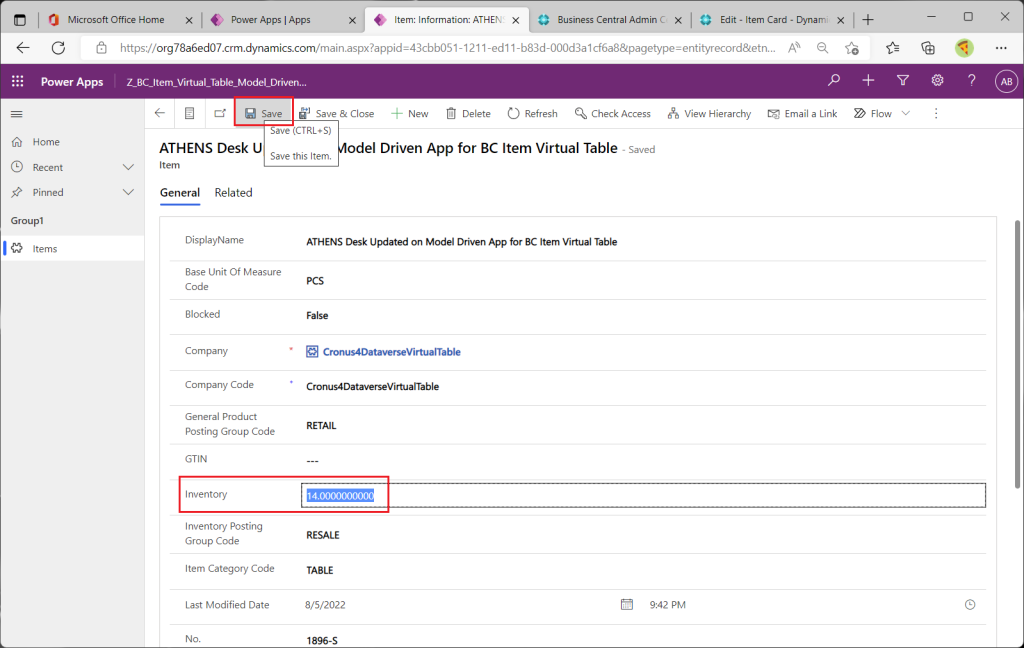Viewport: 1024px width, 648px height.
Task: Expand the Pinned section chevron
Action: click(x=128, y=192)
